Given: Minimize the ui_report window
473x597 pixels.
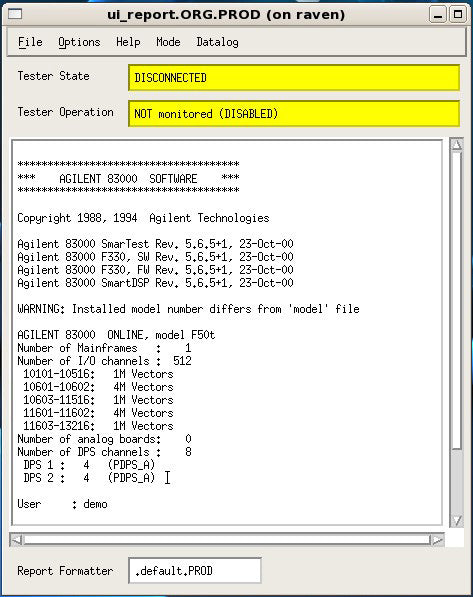Looking at the screenshot, I should (x=438, y=15).
